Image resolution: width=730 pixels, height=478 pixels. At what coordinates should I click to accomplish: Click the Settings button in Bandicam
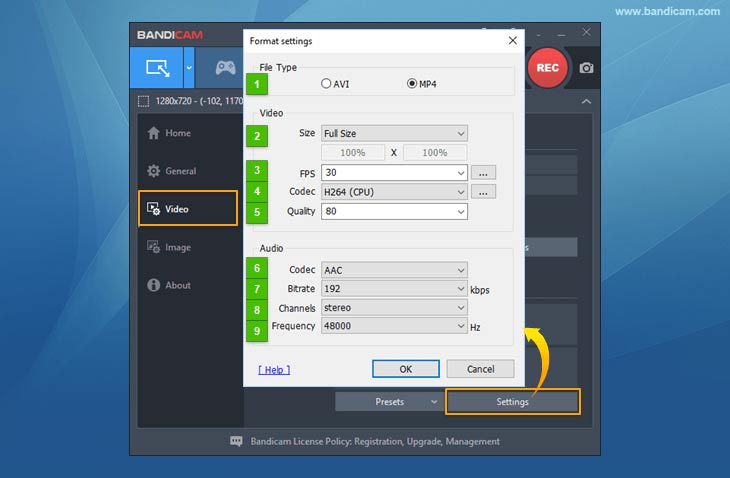[513, 402]
